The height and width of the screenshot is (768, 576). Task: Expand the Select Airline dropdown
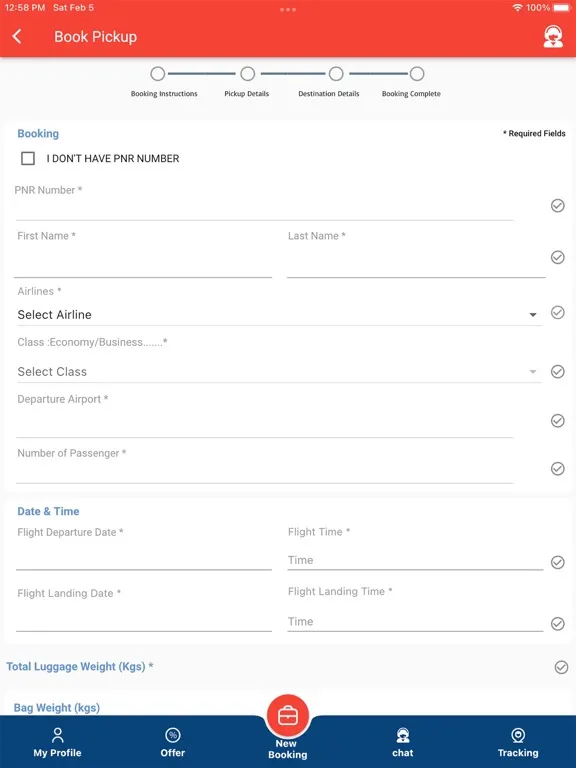coord(279,314)
